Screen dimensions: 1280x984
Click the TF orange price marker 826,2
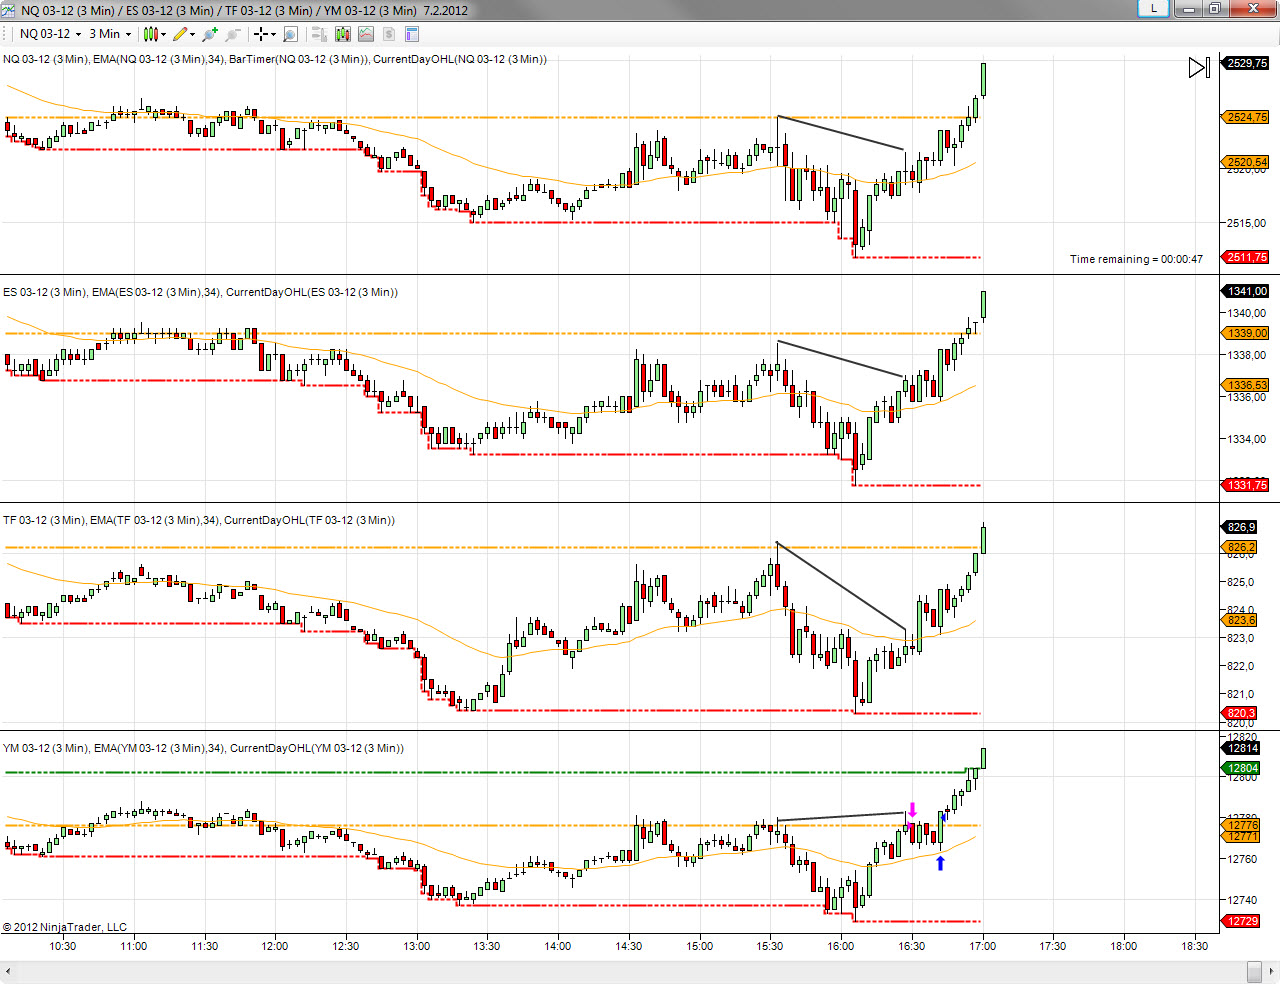click(1240, 547)
